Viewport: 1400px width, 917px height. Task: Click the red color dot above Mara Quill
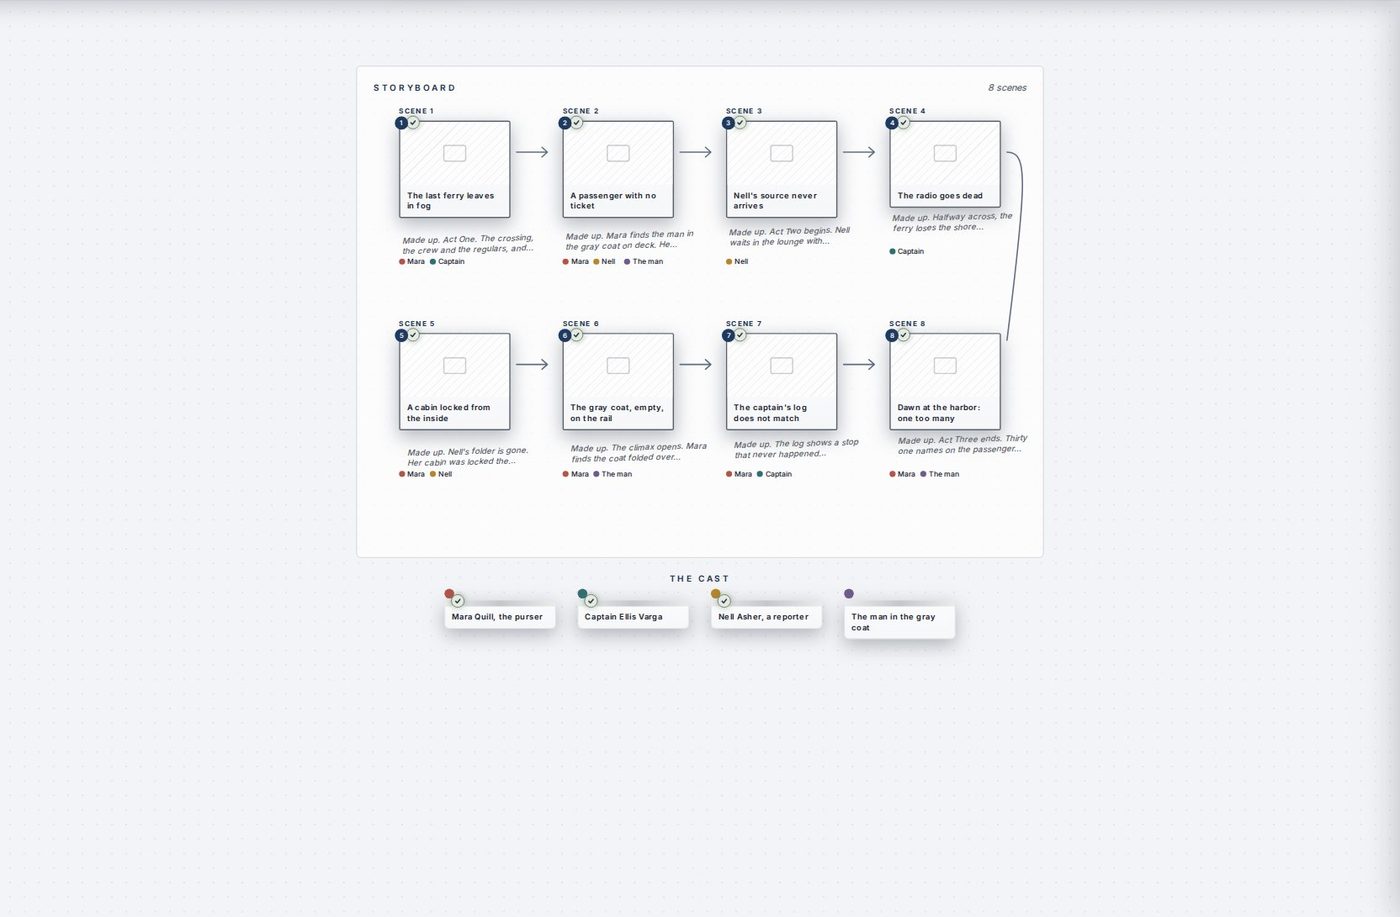(x=449, y=593)
